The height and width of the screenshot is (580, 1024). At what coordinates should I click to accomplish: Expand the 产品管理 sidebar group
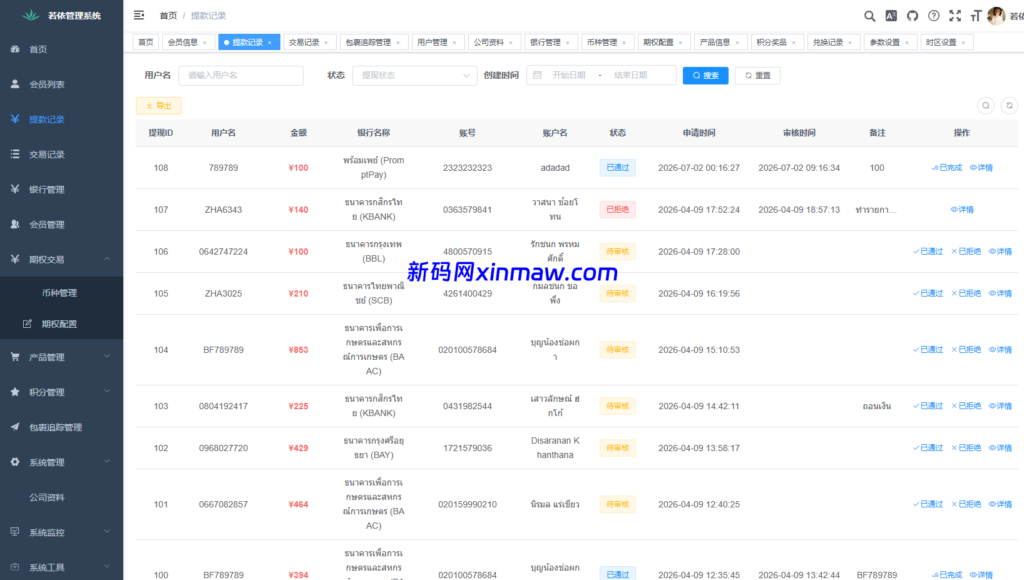pos(61,357)
